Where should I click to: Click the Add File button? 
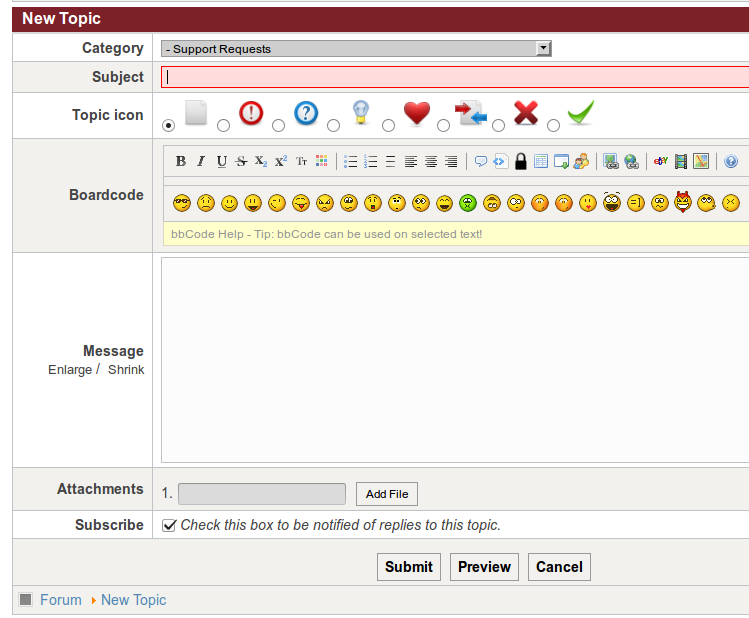coord(387,494)
